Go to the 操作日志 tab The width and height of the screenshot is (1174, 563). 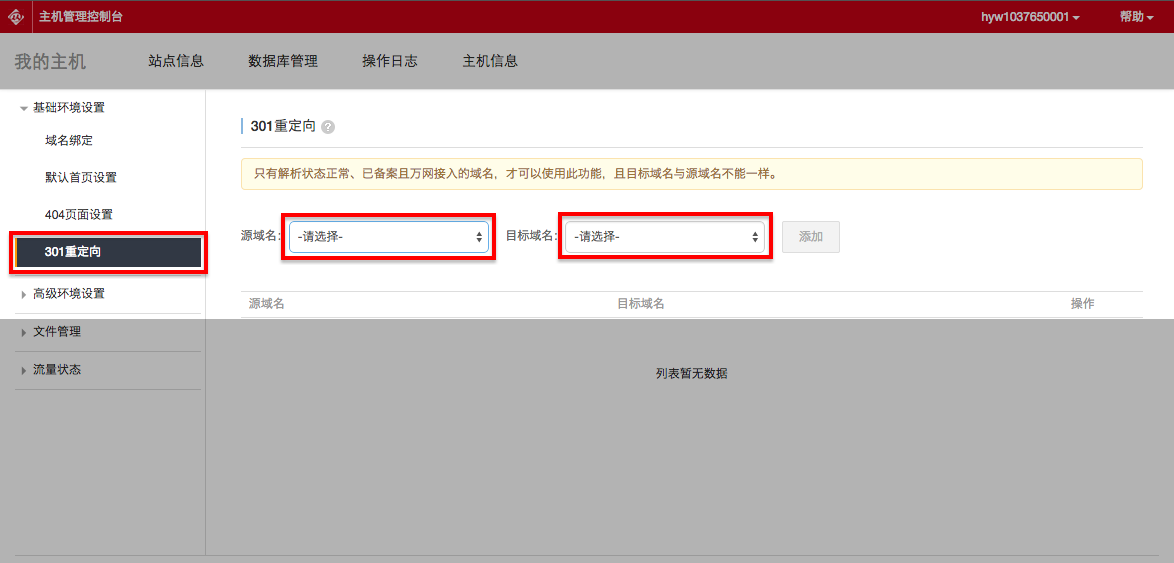pos(390,61)
